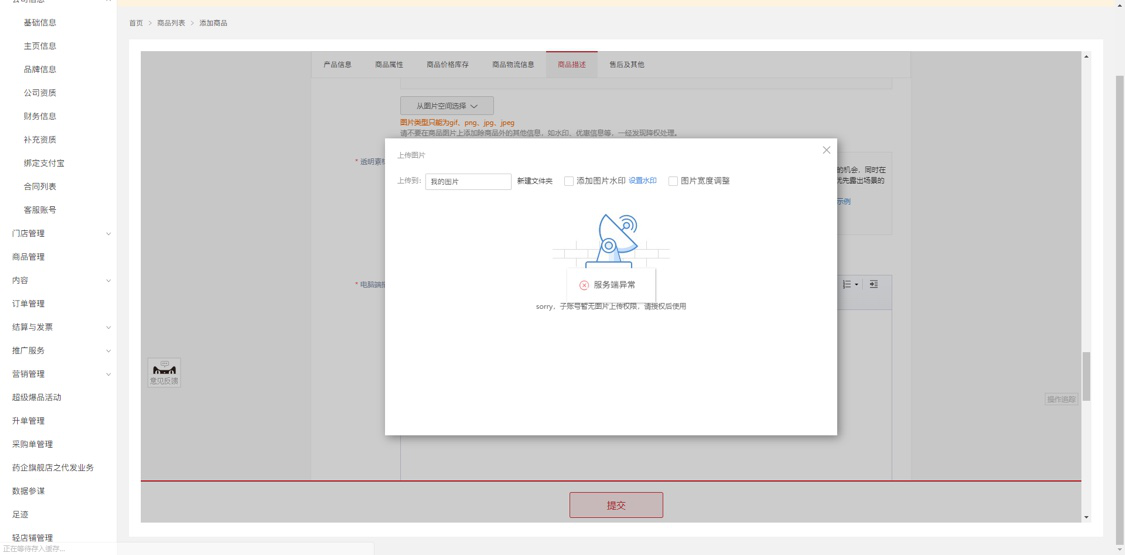Open 补充资质 in sidebar
The image size is (1125, 555).
click(40, 140)
